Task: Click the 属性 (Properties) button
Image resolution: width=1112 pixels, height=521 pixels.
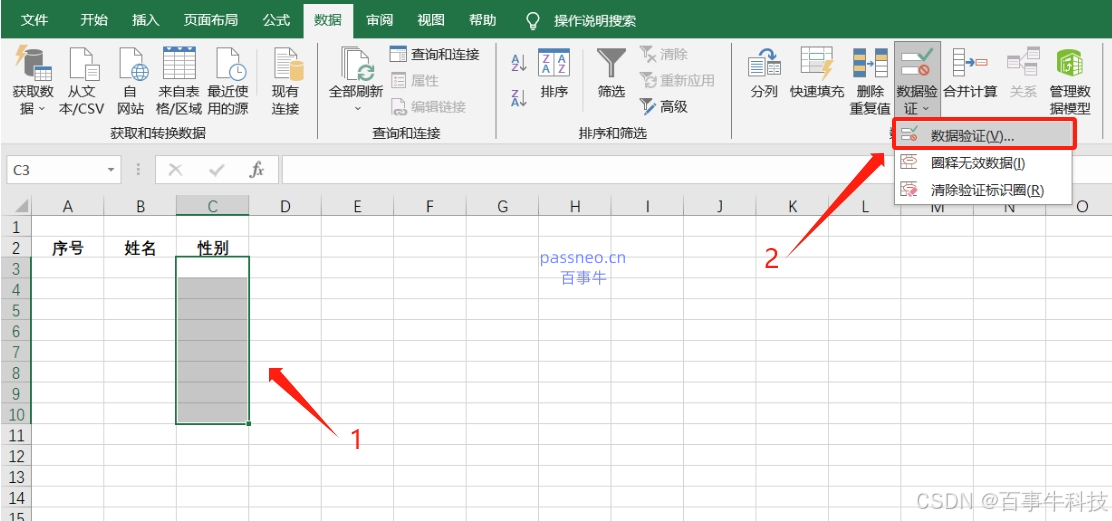Action: coord(415,81)
